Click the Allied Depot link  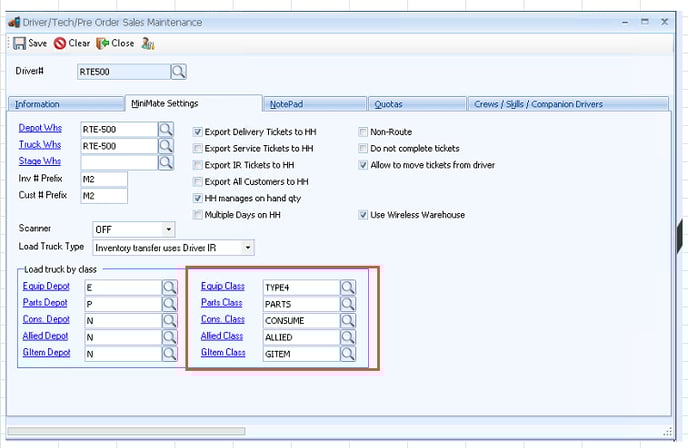click(45, 336)
